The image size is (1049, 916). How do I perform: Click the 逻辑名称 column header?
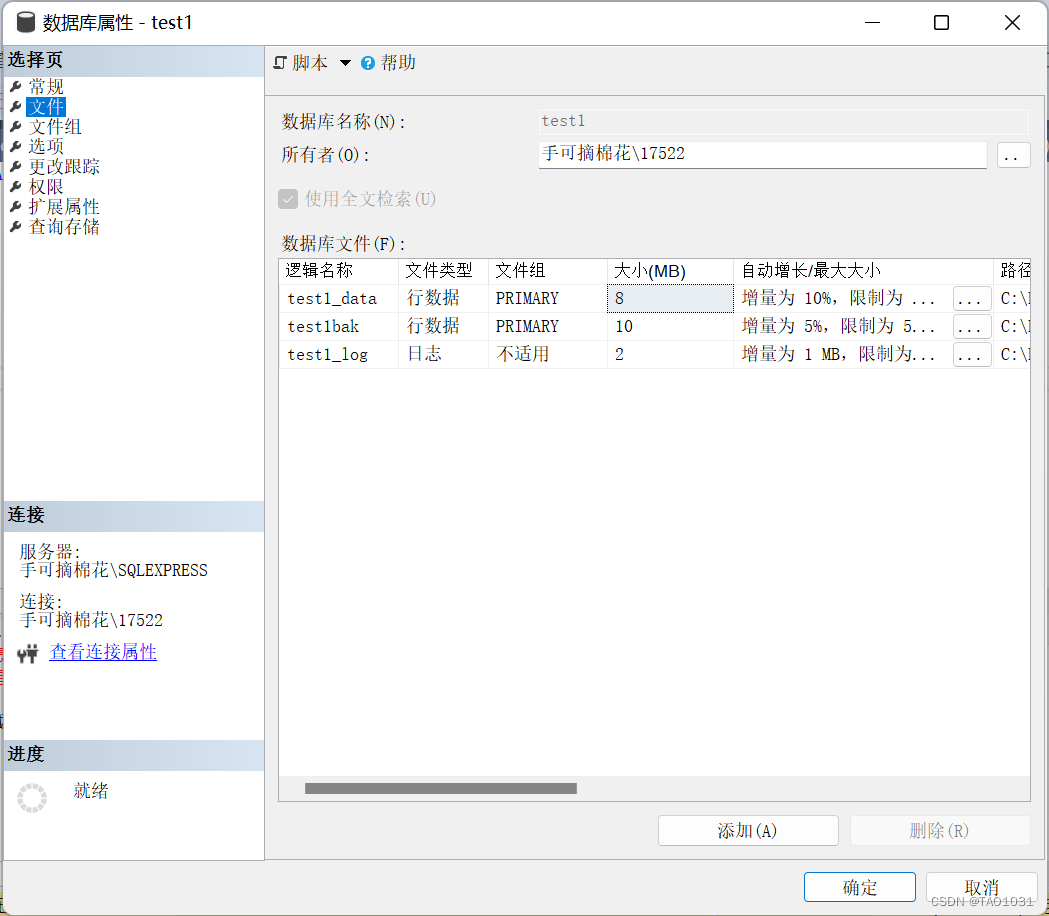[339, 271]
